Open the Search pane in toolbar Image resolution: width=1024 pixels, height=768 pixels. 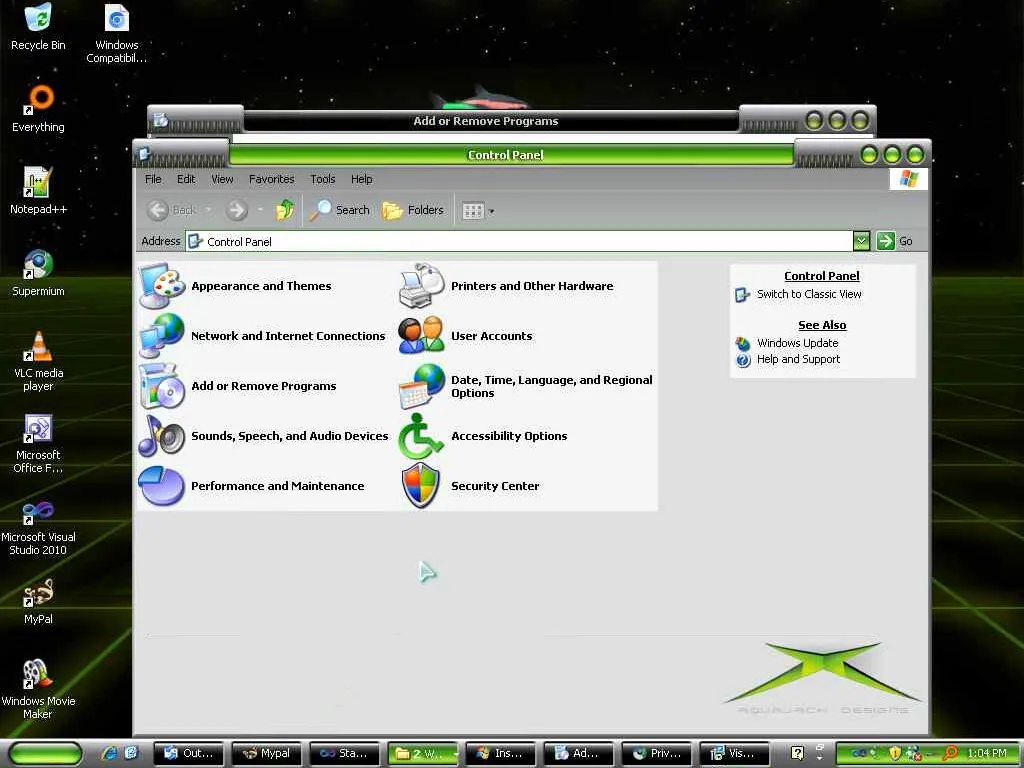coord(340,210)
